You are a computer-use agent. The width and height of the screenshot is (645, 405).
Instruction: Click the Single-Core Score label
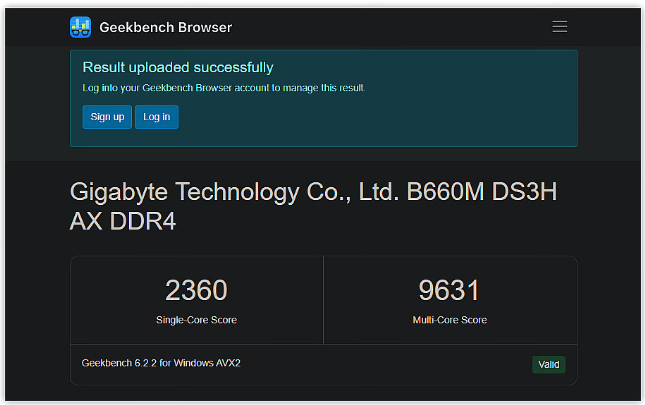tap(196, 320)
